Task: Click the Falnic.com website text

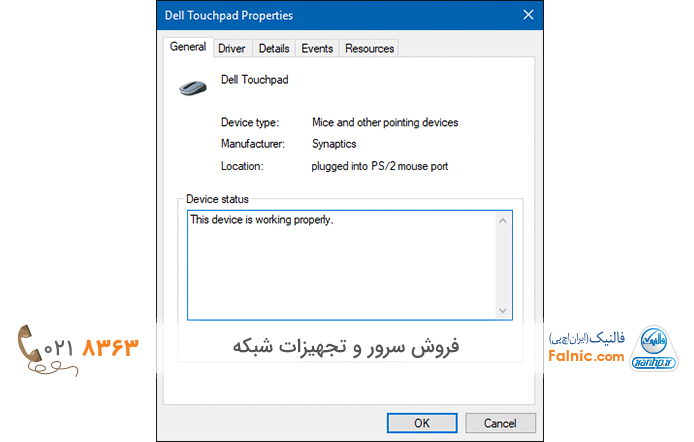Action: 588,356
